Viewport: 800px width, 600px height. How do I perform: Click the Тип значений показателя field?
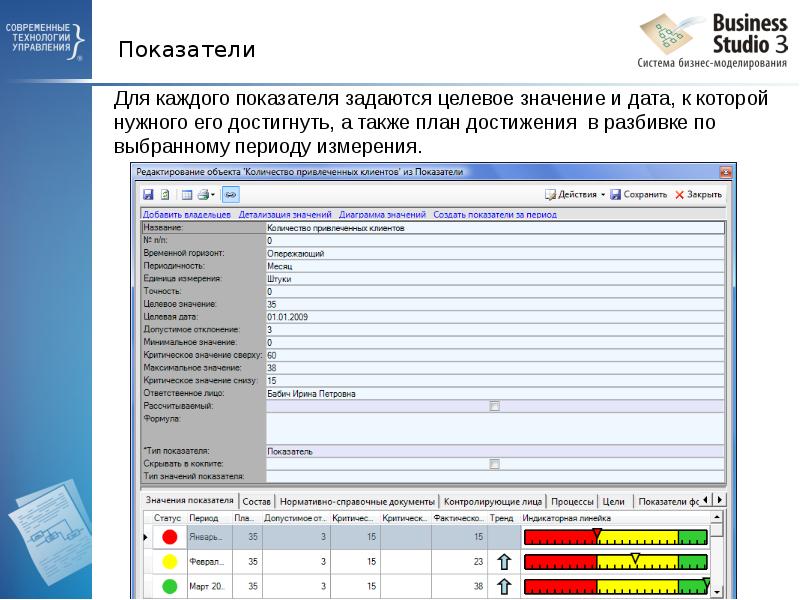[x=495, y=477]
